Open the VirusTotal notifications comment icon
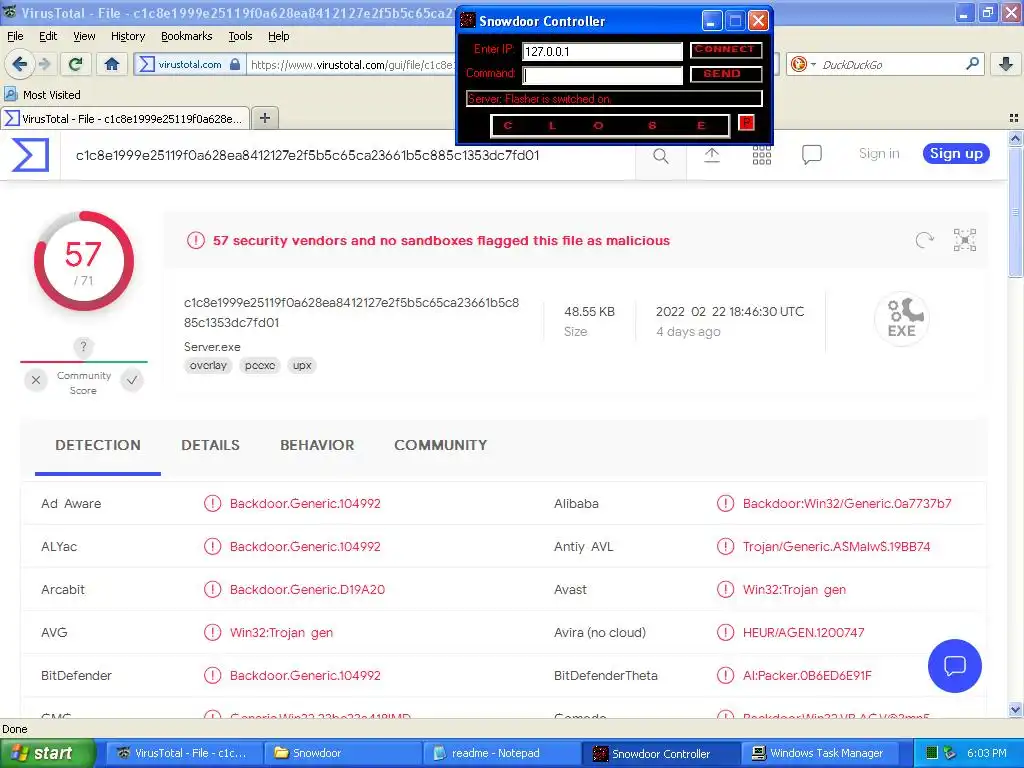Screen dimensions: 1024x768 [812, 155]
